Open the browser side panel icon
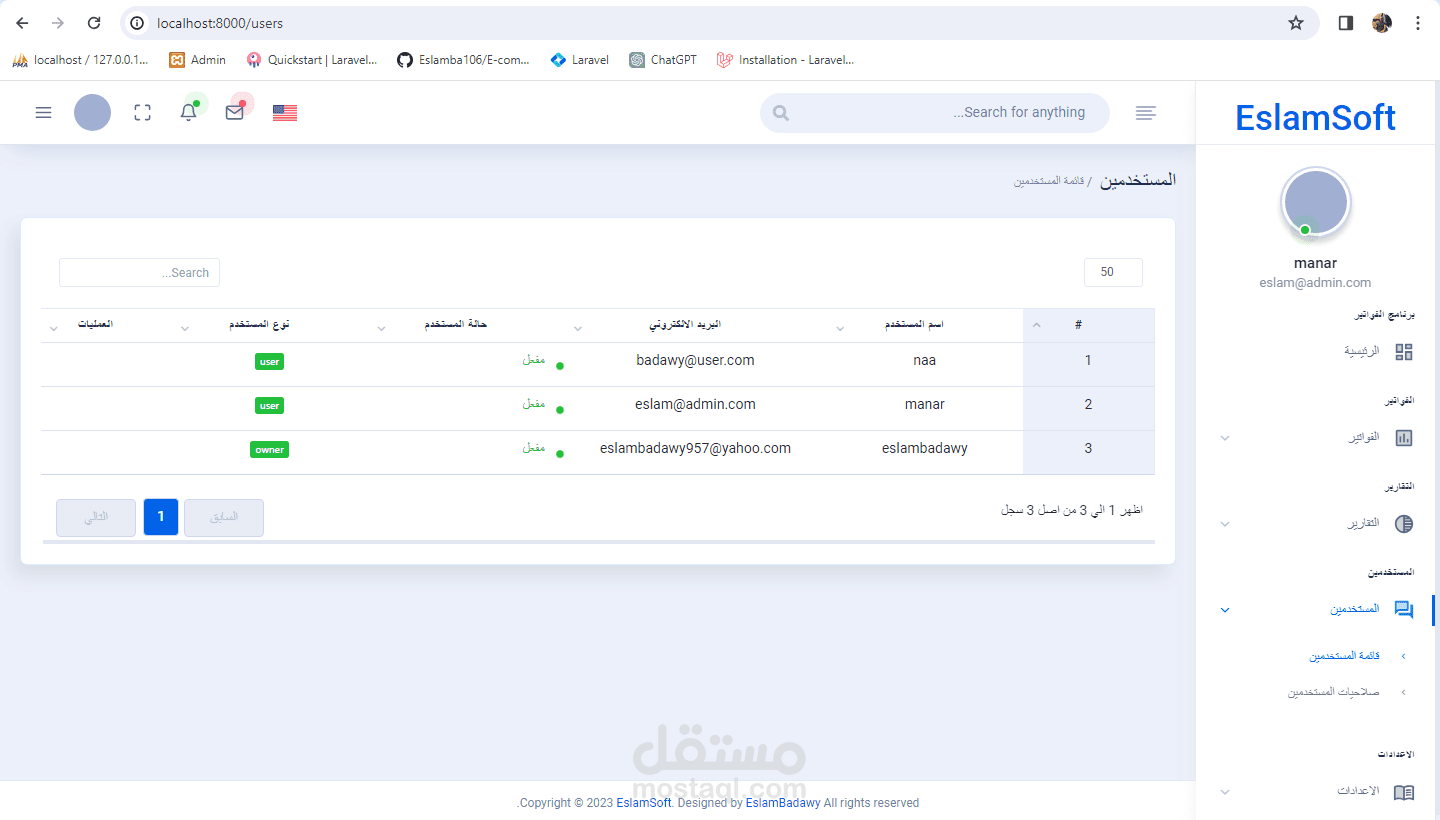The width and height of the screenshot is (1440, 820). (1346, 23)
